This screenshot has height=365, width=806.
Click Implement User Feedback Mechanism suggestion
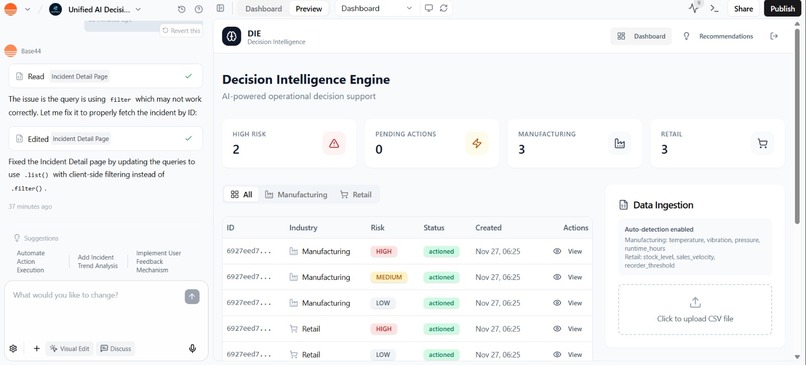pyautogui.click(x=158, y=262)
